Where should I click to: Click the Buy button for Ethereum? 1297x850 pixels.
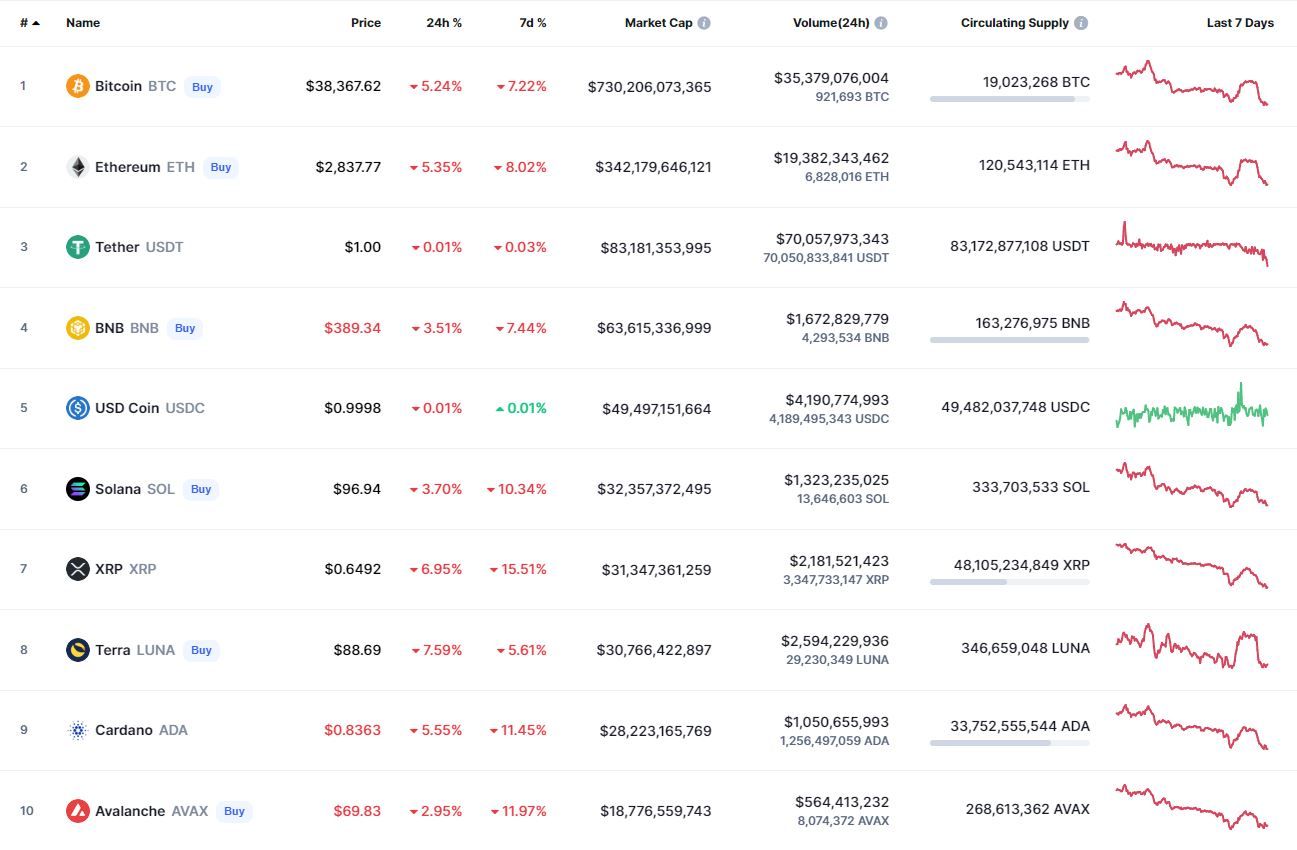pos(221,167)
